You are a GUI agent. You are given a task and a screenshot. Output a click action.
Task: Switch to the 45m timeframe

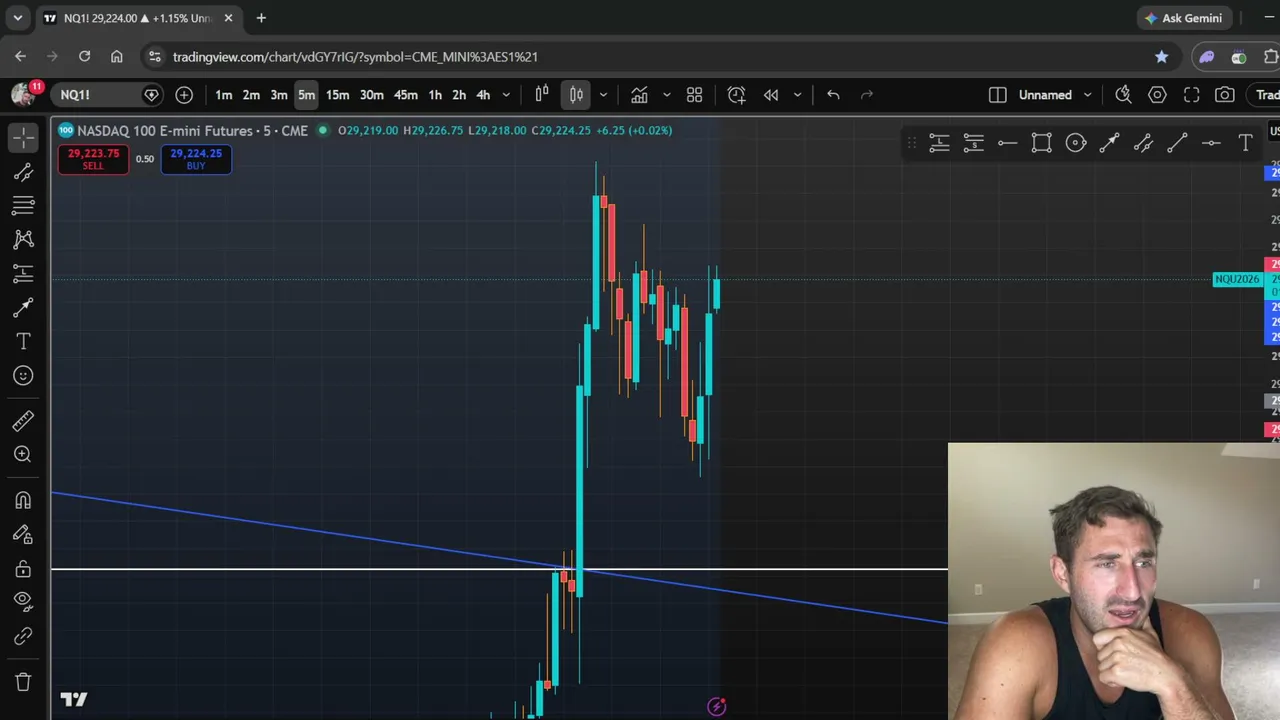[x=405, y=95]
